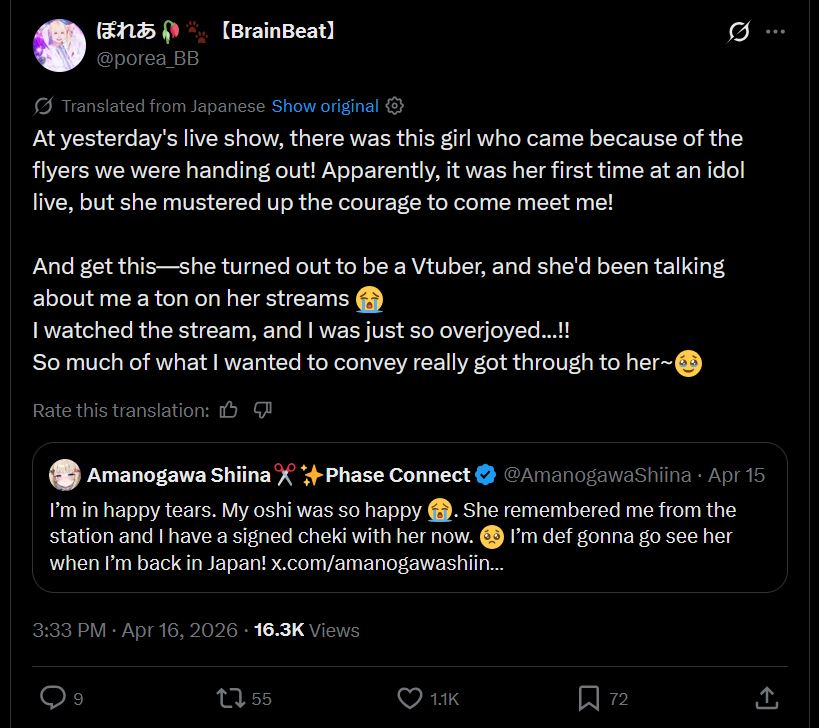The height and width of the screenshot is (728, 819).
Task: Open translation settings gear icon
Action: (x=394, y=106)
